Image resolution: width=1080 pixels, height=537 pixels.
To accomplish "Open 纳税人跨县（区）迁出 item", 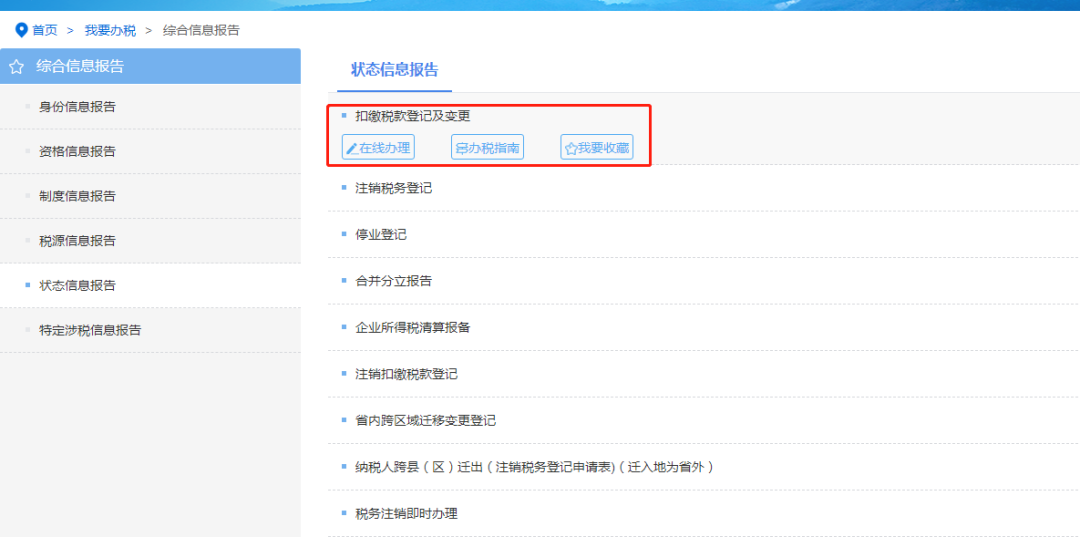I will tap(534, 467).
